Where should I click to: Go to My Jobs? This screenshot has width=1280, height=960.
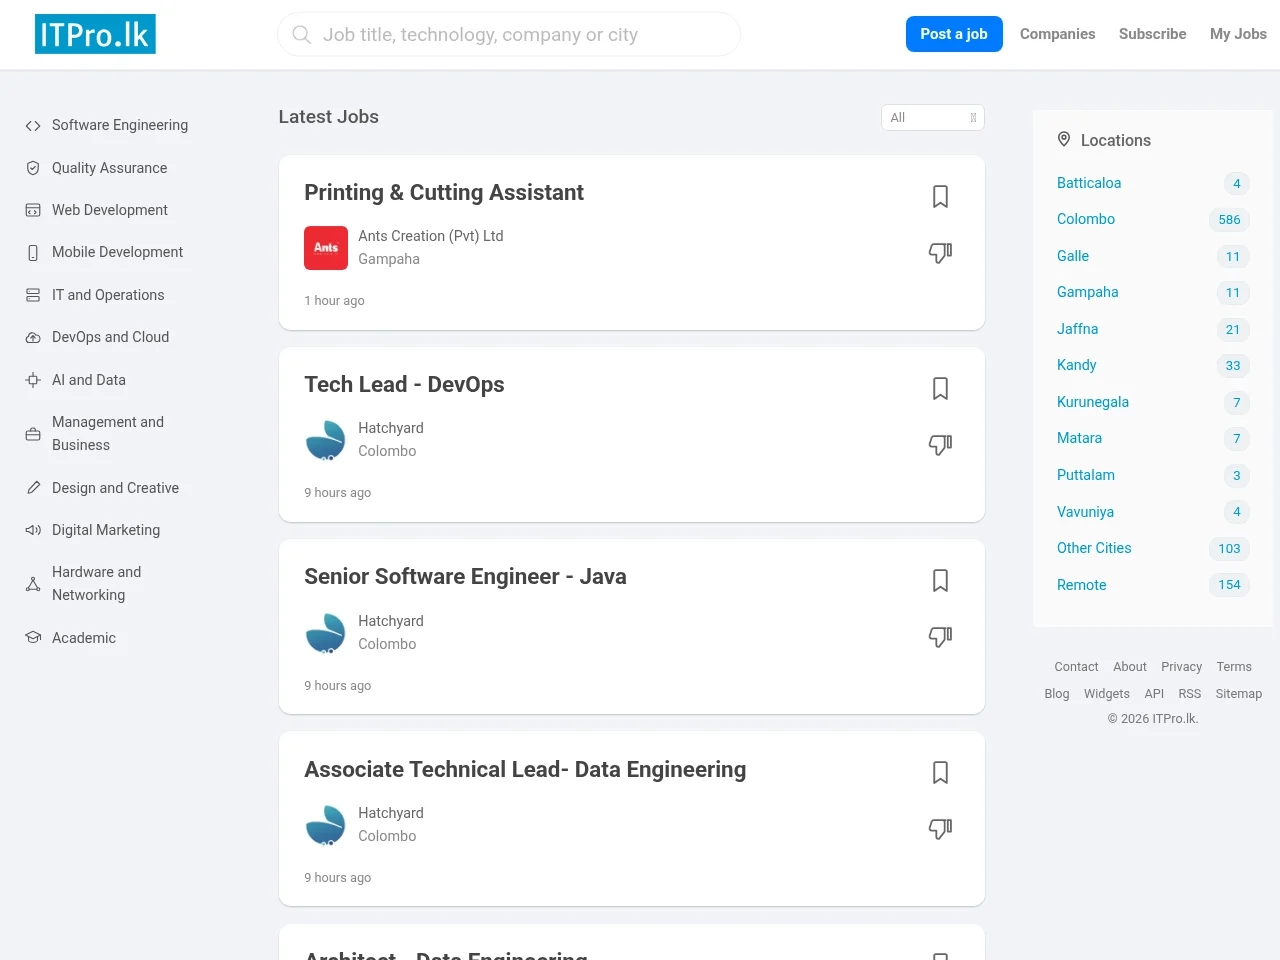tap(1238, 34)
